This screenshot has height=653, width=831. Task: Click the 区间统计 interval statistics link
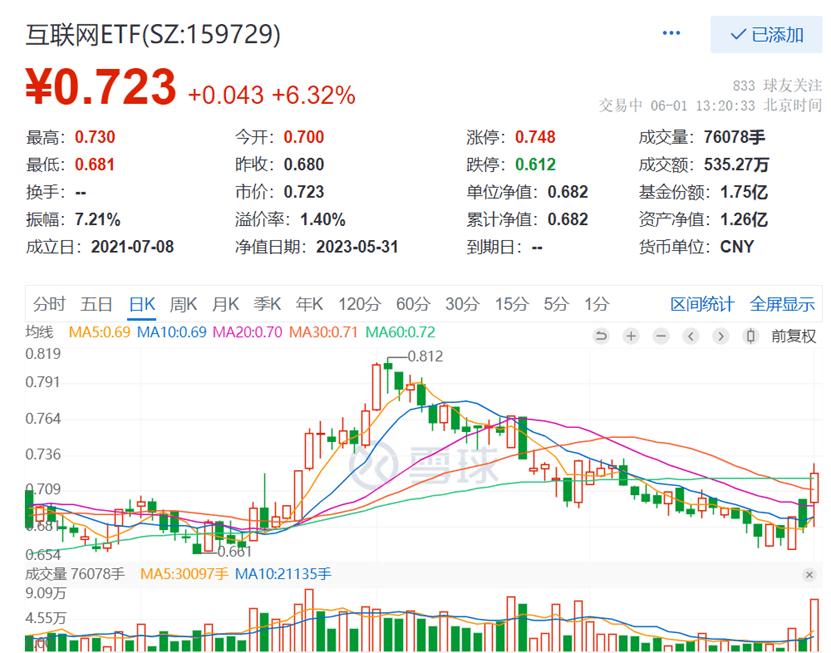tap(702, 303)
